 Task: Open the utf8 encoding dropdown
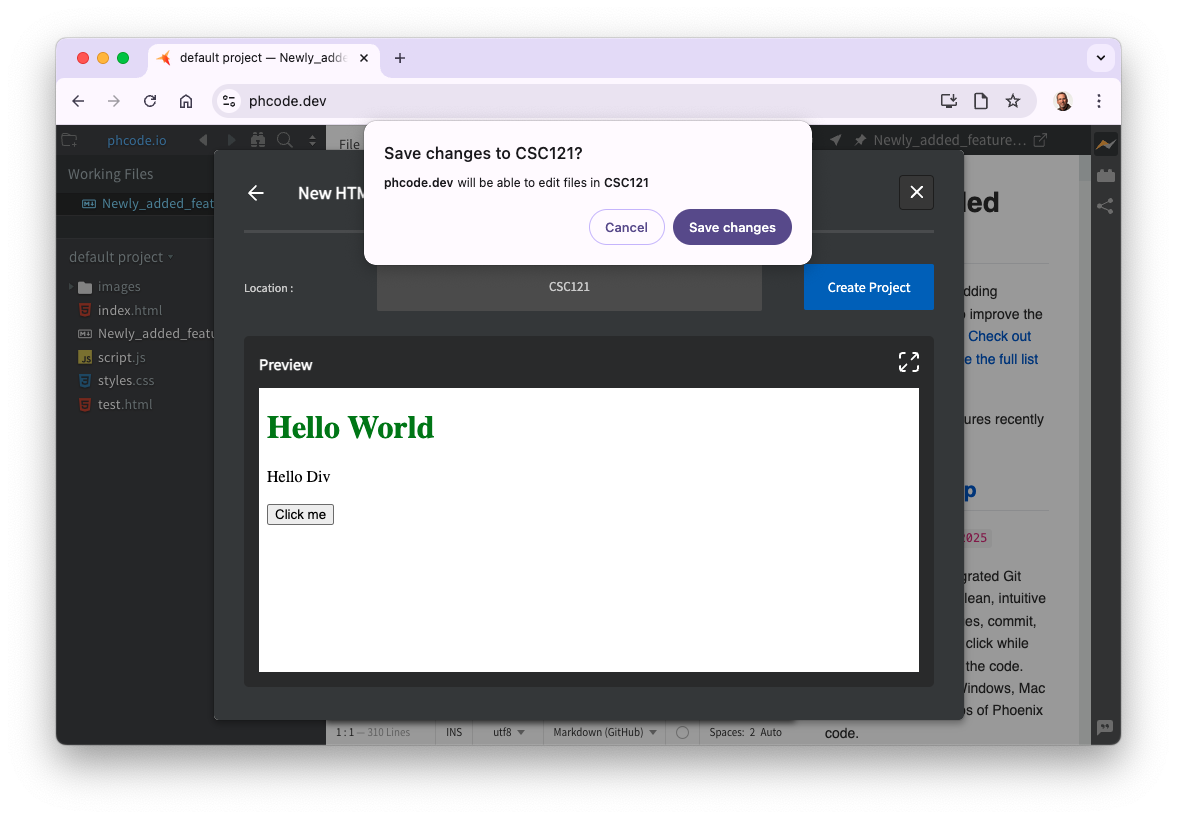pyautogui.click(x=505, y=731)
